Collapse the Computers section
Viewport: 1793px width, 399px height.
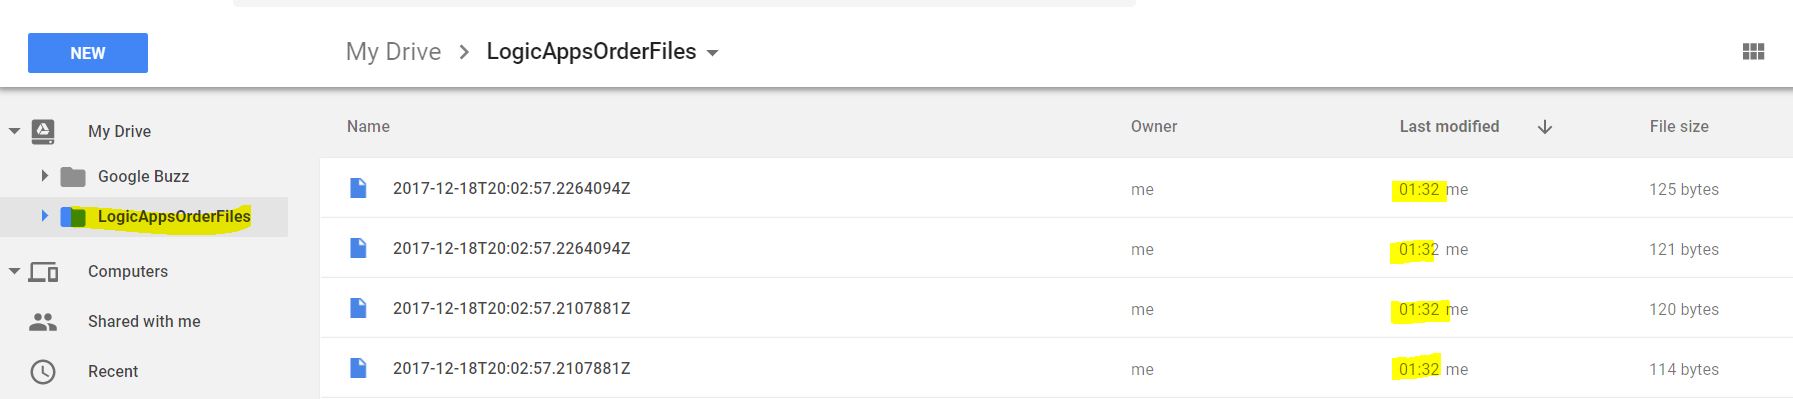(14, 271)
